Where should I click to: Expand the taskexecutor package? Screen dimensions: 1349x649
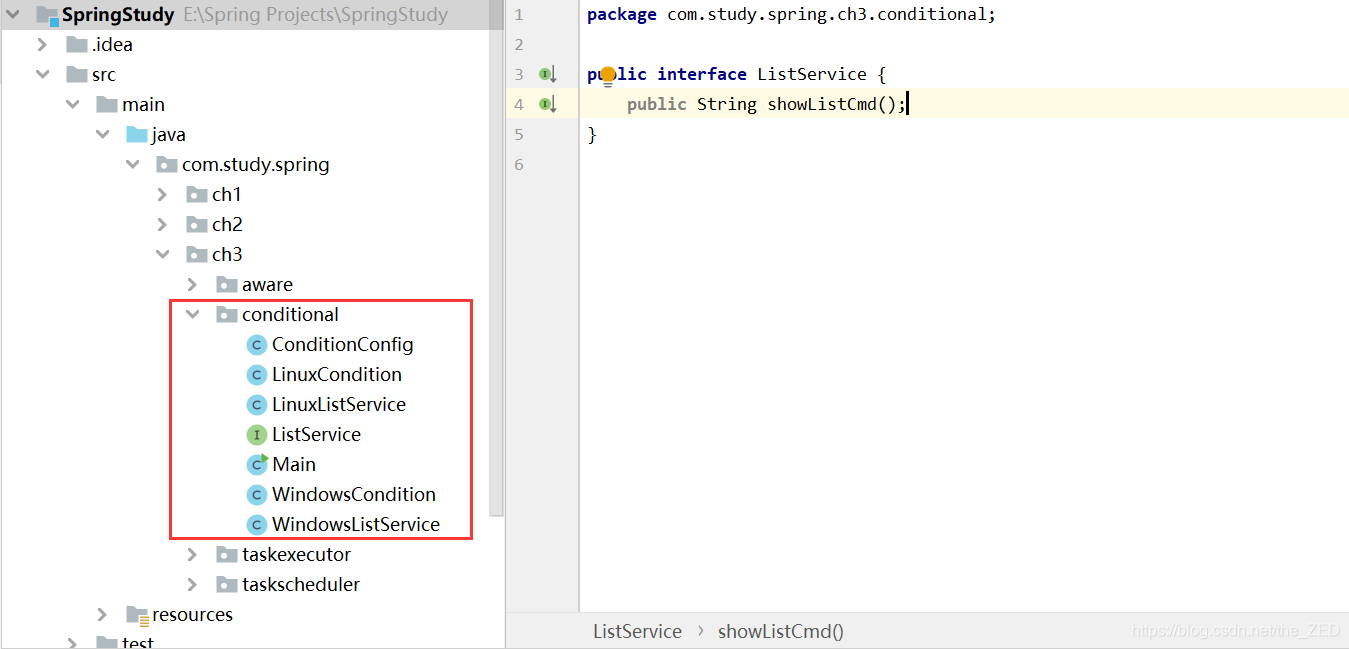193,554
